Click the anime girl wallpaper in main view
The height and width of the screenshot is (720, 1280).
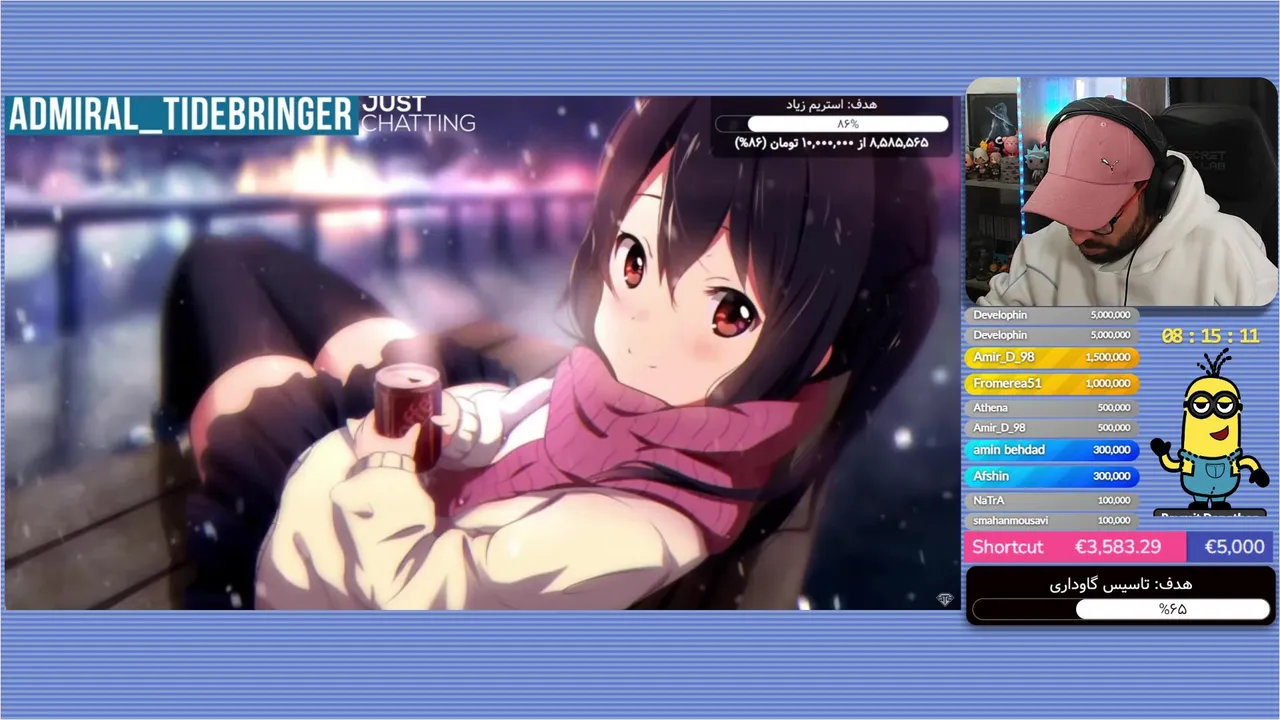pos(482,352)
